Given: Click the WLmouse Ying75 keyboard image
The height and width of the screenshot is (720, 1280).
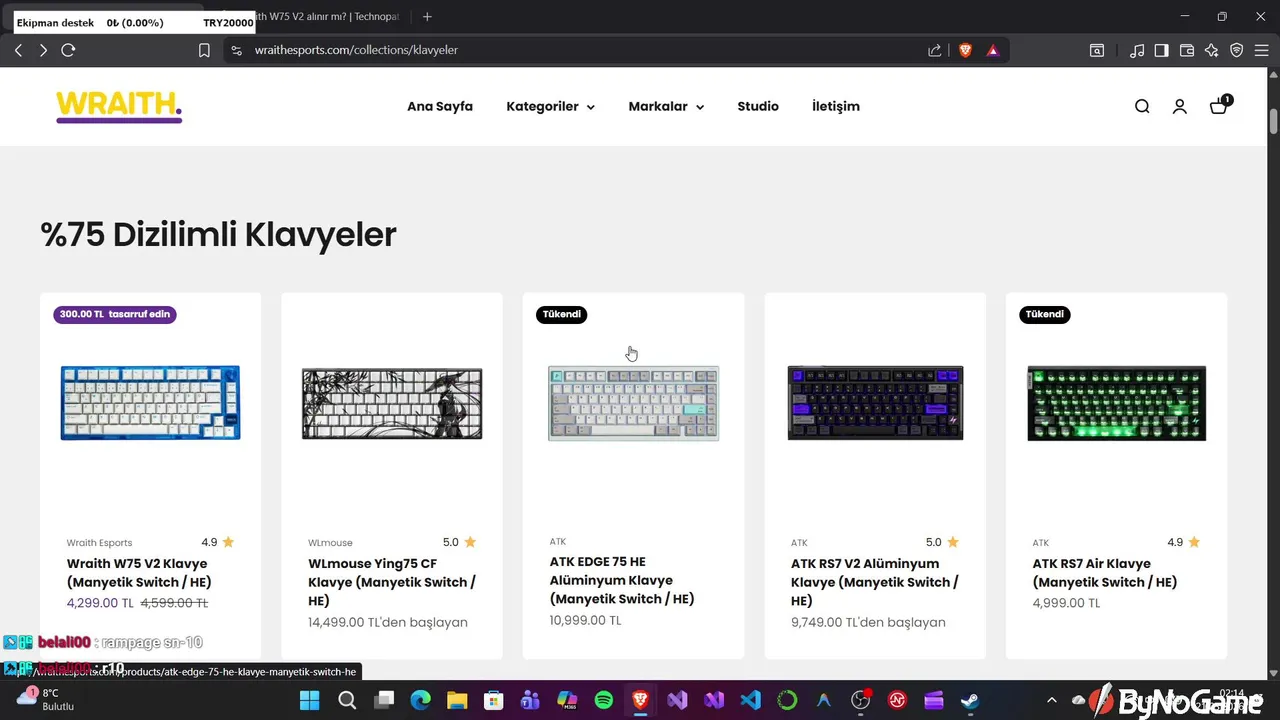Looking at the screenshot, I should click(x=392, y=403).
